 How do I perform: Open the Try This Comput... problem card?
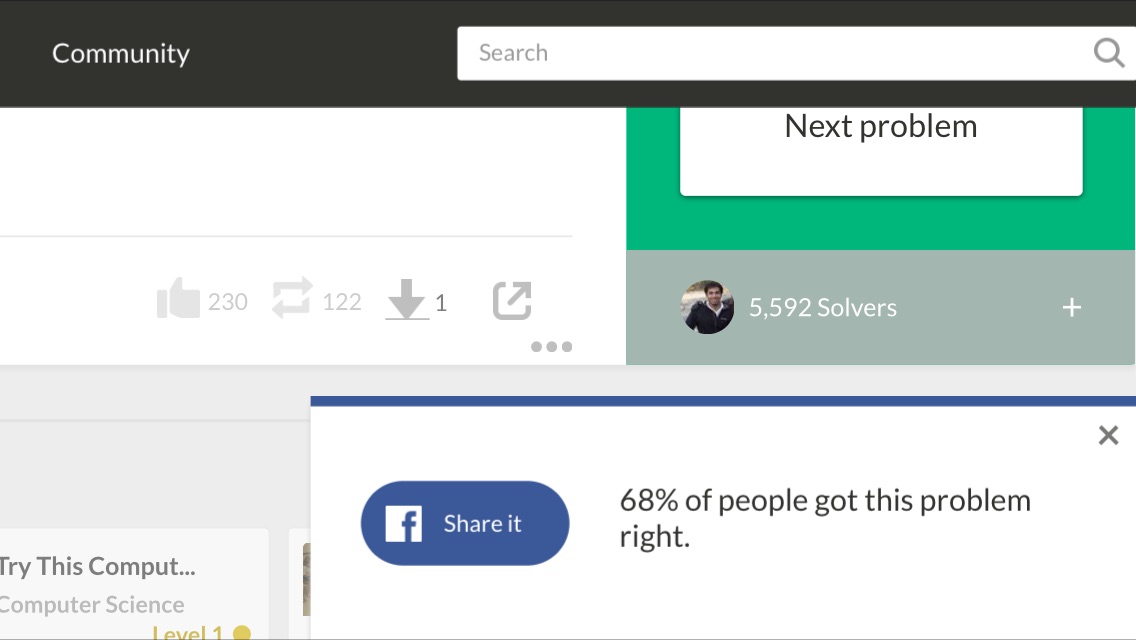[97, 566]
